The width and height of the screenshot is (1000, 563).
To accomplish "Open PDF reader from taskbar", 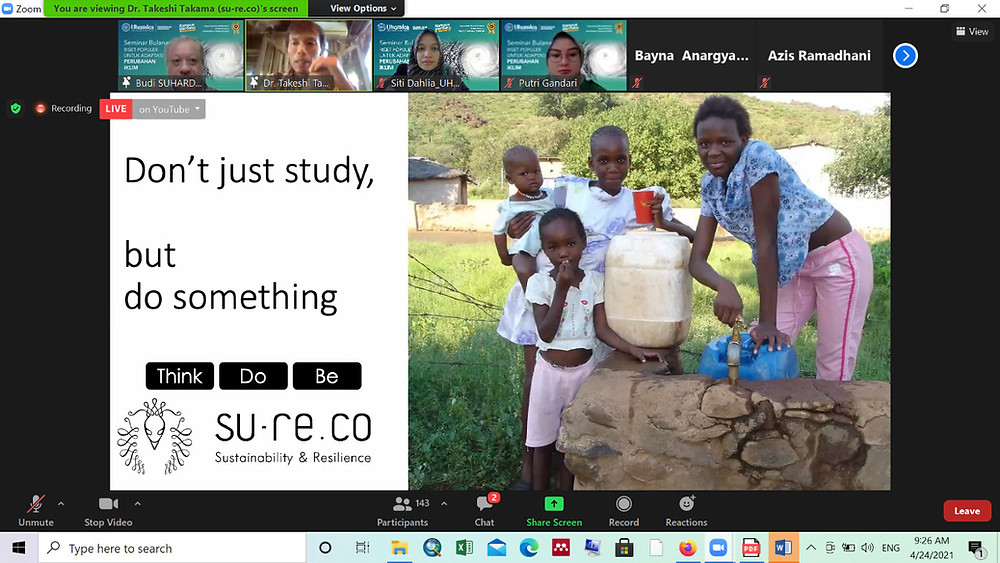I will pyautogui.click(x=751, y=548).
